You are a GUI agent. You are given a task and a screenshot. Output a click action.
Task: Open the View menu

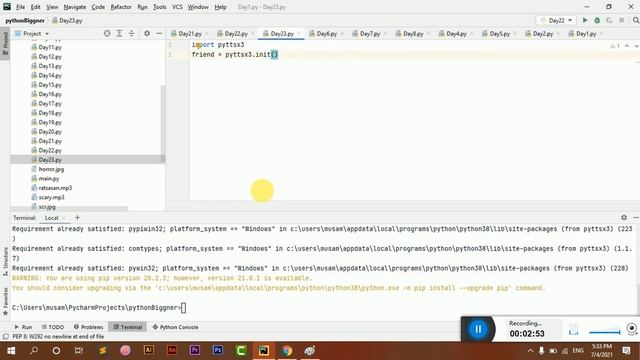pos(52,7)
